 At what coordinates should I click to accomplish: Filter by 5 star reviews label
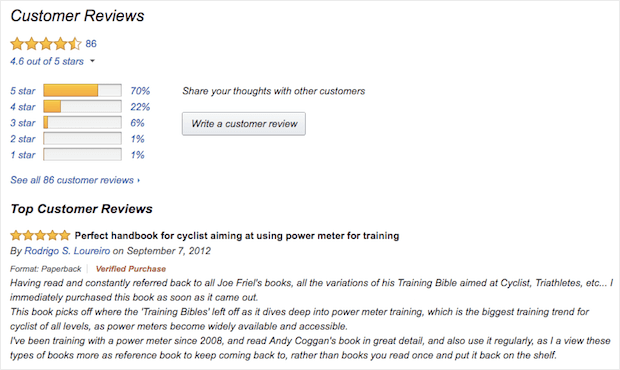click(x=23, y=91)
